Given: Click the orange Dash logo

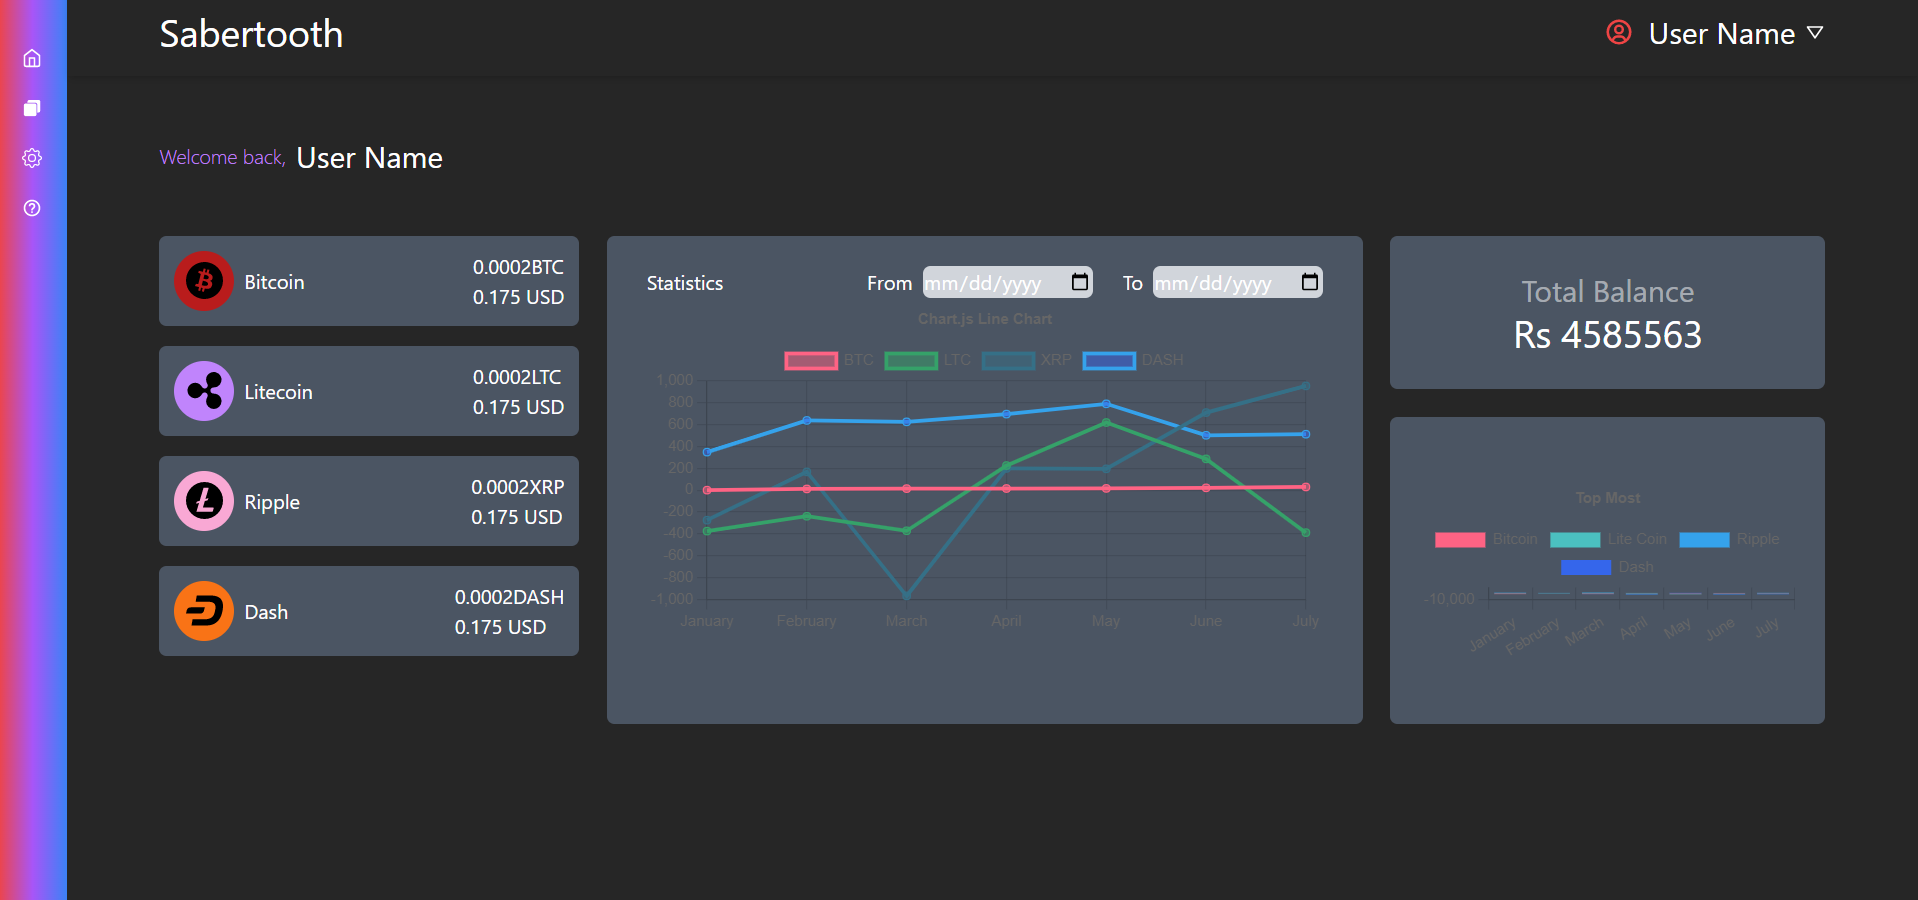Looking at the screenshot, I should click(x=204, y=611).
